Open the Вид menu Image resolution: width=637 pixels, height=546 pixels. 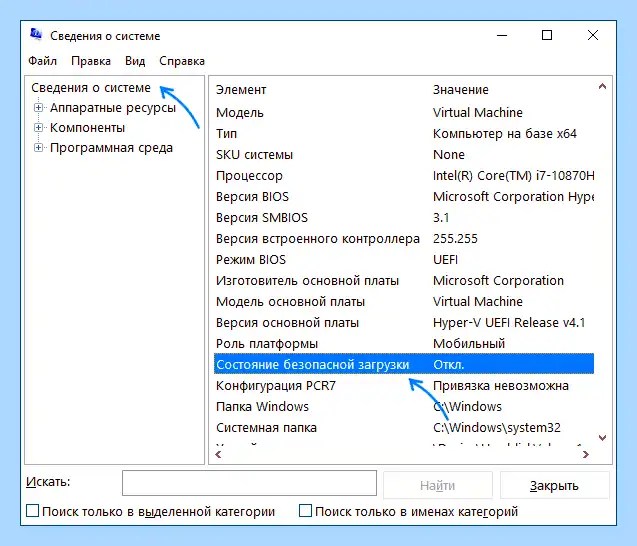click(x=135, y=61)
